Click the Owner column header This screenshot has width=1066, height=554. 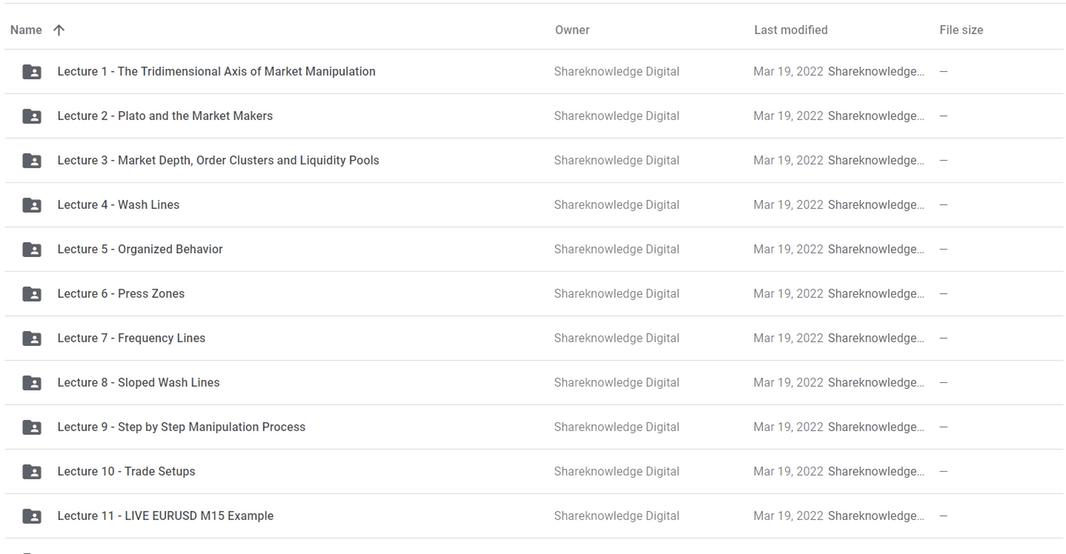pyautogui.click(x=572, y=30)
